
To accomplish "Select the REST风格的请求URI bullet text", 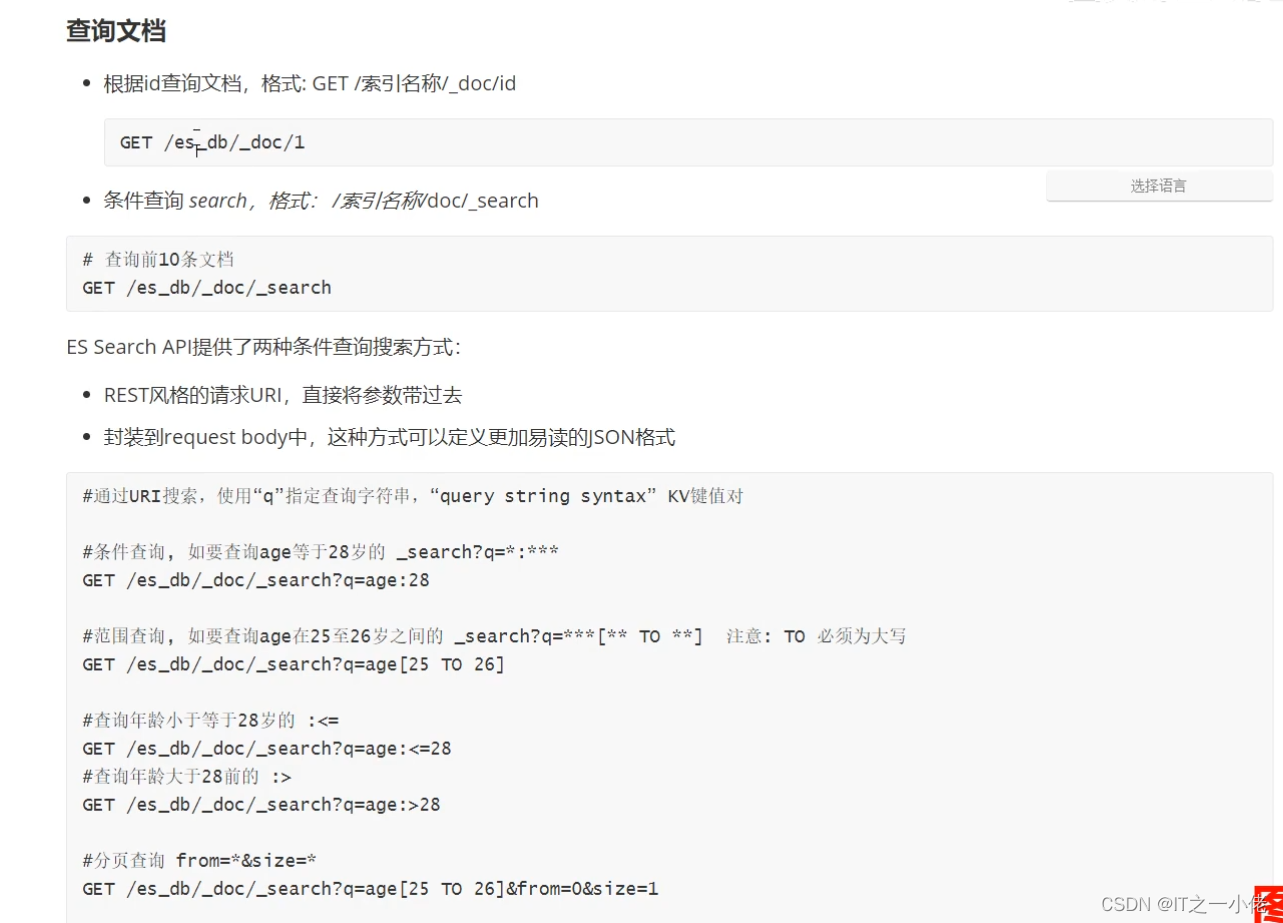I will pos(283,395).
